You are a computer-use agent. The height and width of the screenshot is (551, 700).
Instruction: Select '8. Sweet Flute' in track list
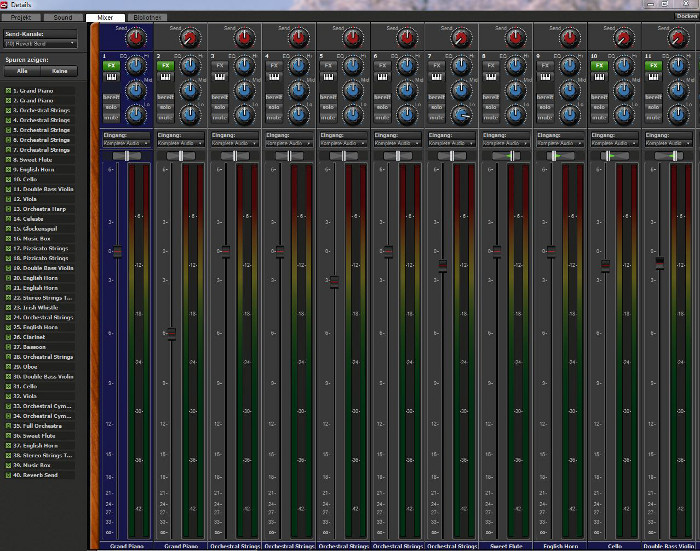click(33, 160)
